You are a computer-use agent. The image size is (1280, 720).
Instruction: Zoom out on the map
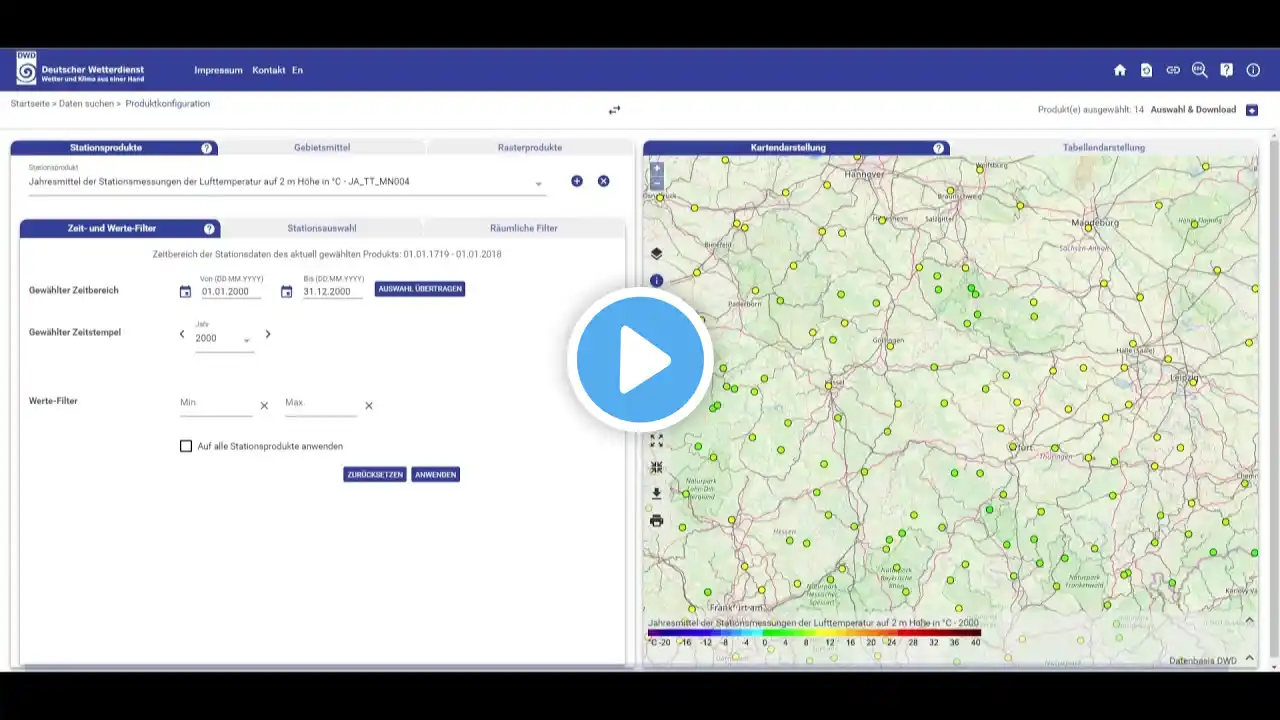coord(657,183)
